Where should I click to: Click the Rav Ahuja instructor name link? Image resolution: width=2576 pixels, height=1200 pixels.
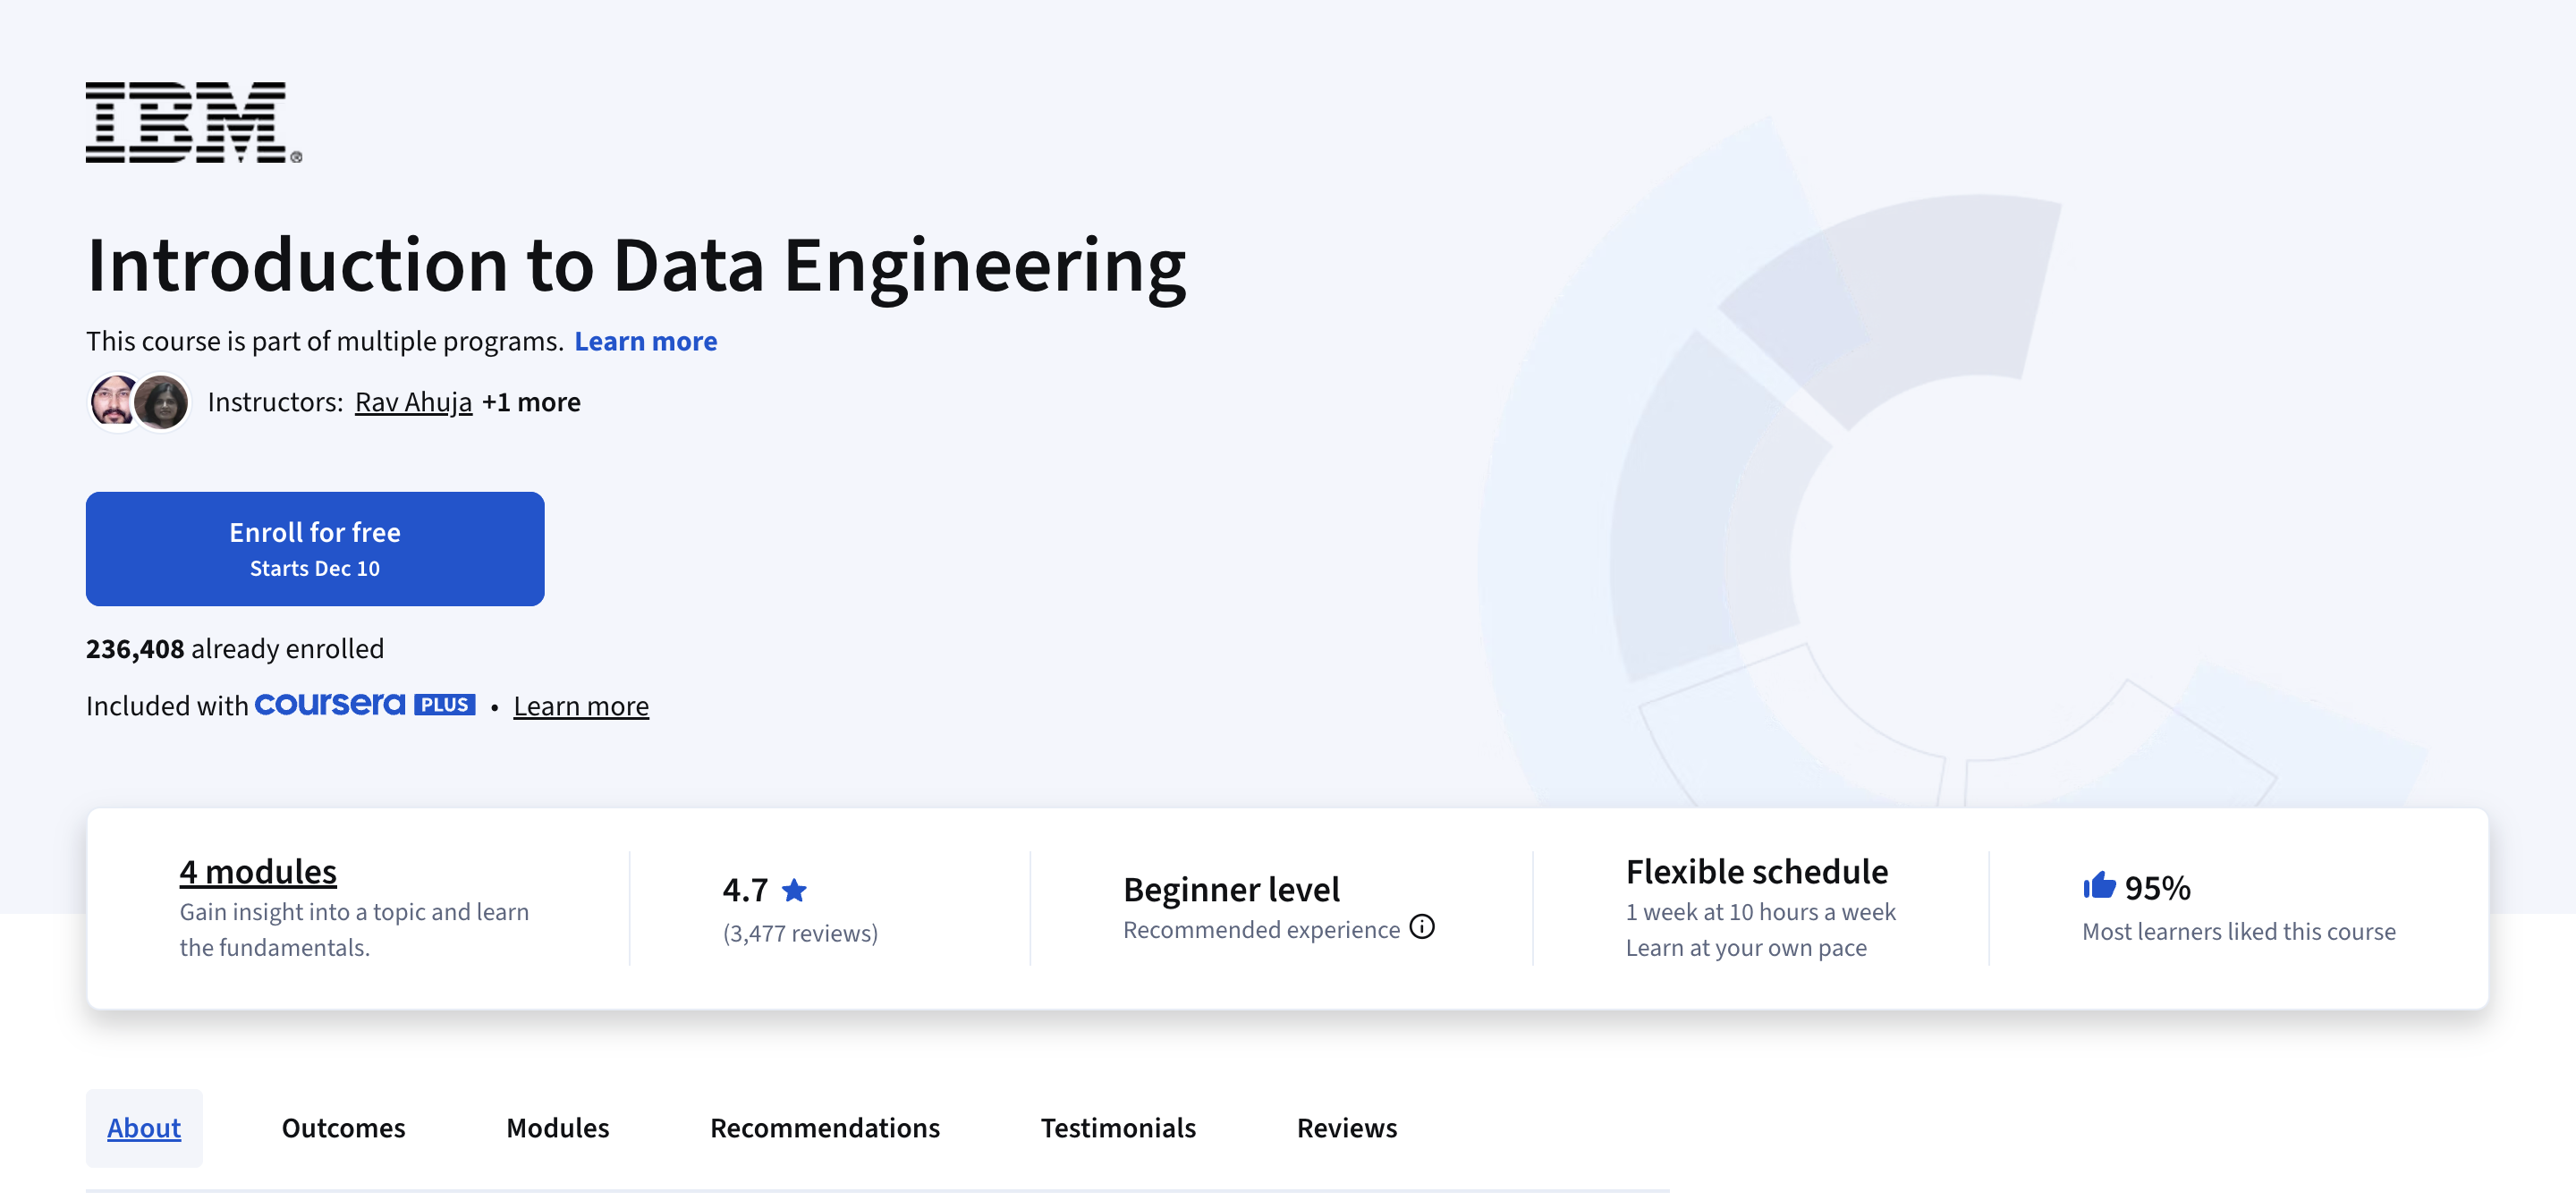[x=414, y=401]
